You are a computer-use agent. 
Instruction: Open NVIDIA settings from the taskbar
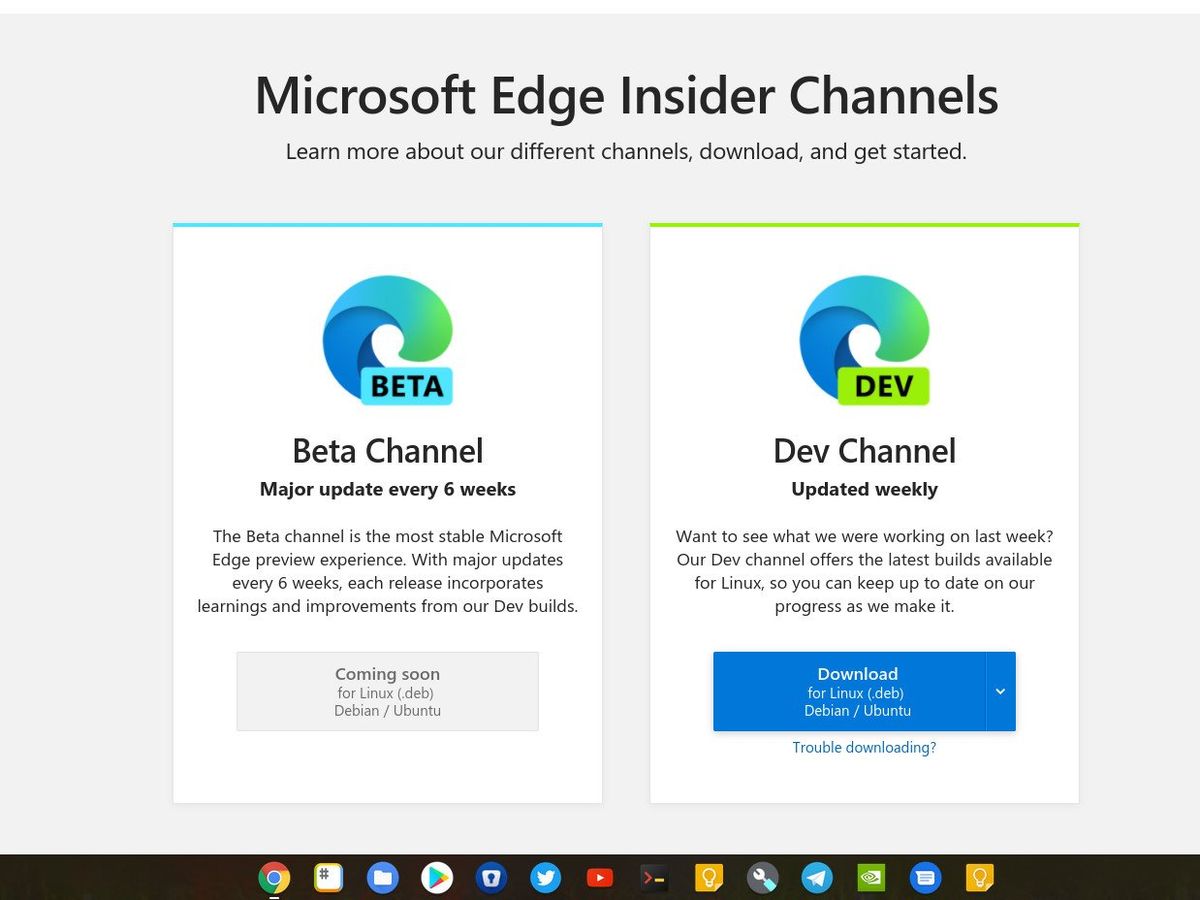click(870, 877)
